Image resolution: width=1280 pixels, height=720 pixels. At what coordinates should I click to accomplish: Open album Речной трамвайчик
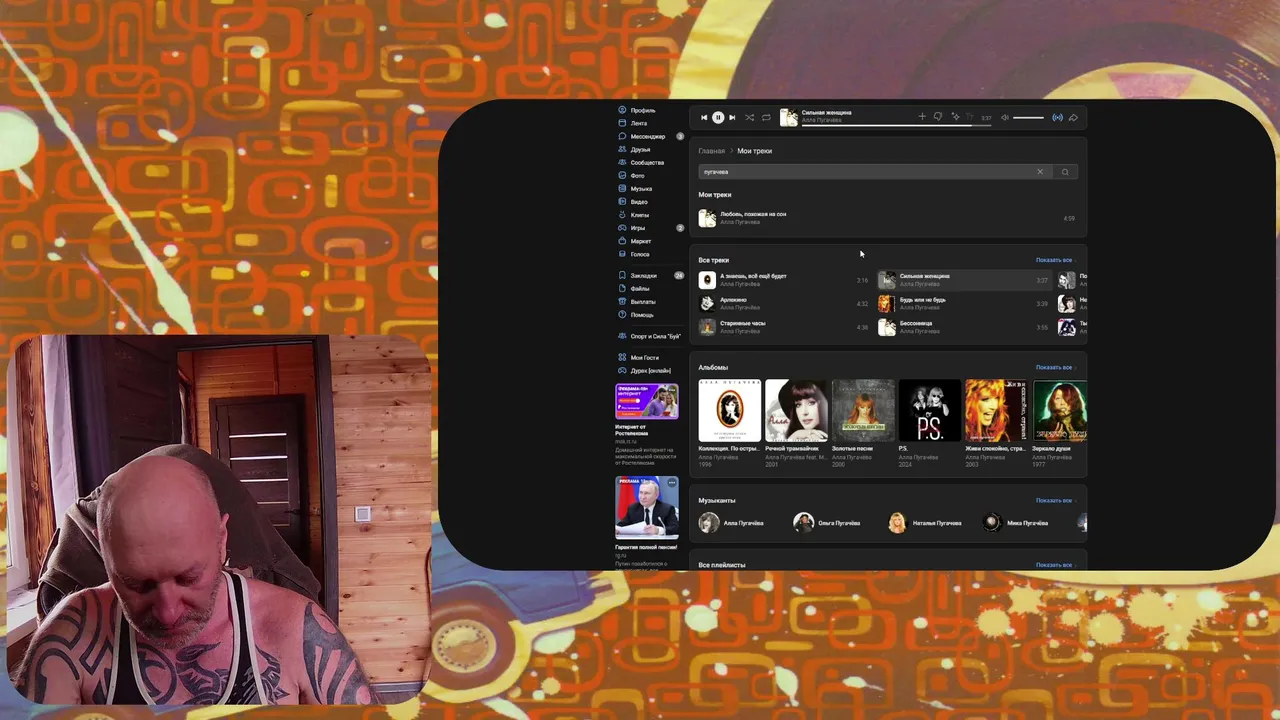coord(796,410)
